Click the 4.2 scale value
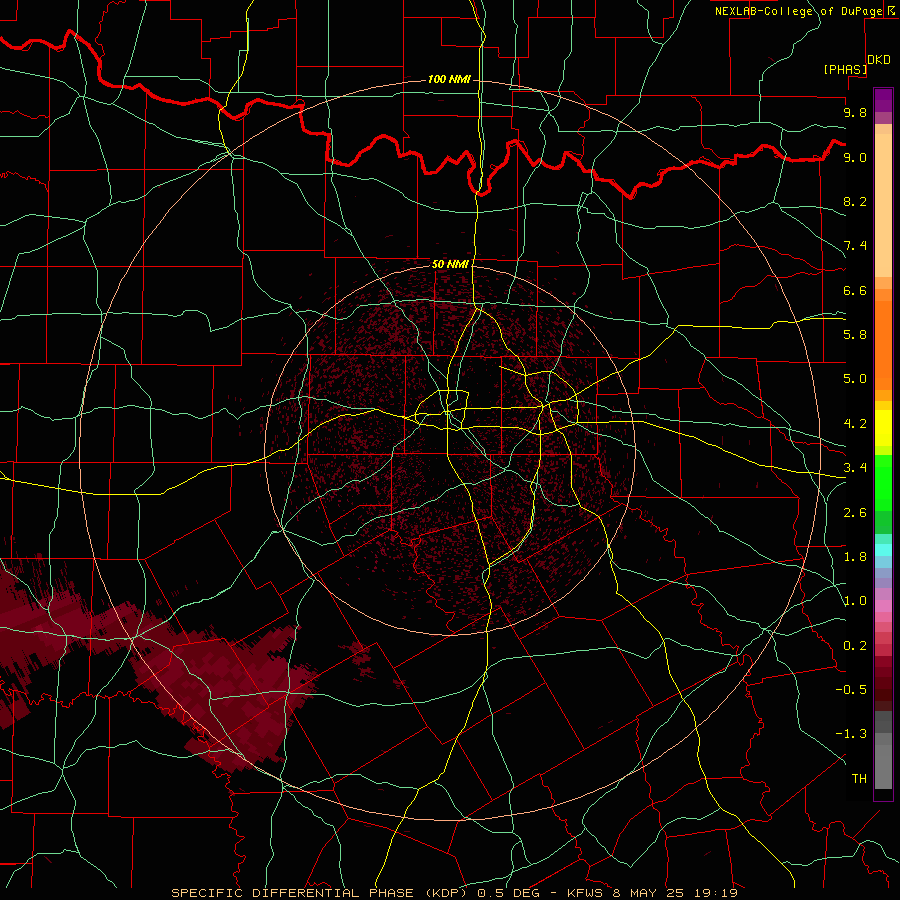The width and height of the screenshot is (900, 900). click(x=855, y=424)
